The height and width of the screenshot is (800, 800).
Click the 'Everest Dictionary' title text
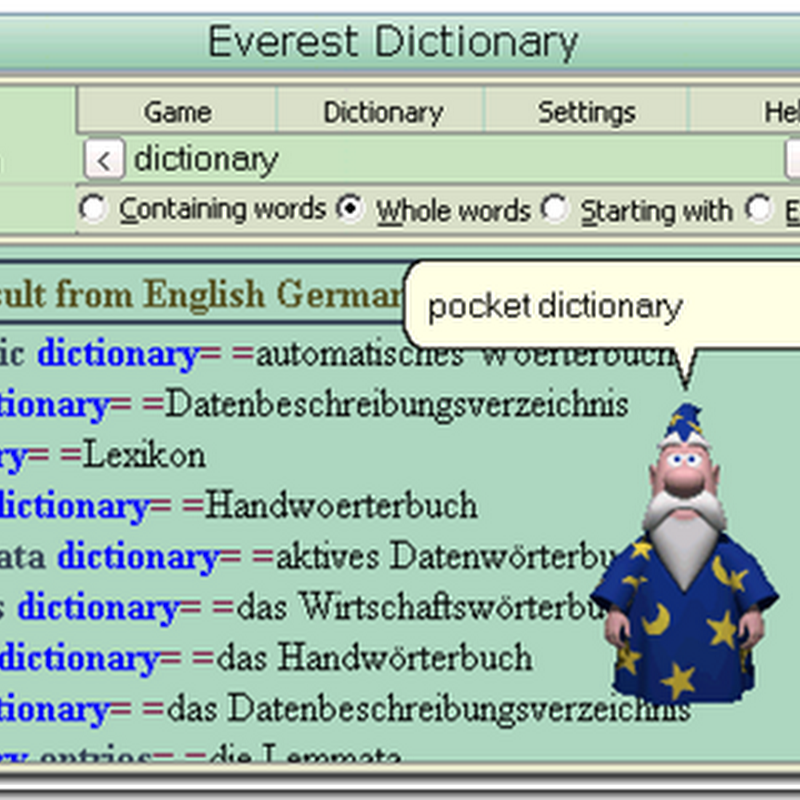(393, 42)
